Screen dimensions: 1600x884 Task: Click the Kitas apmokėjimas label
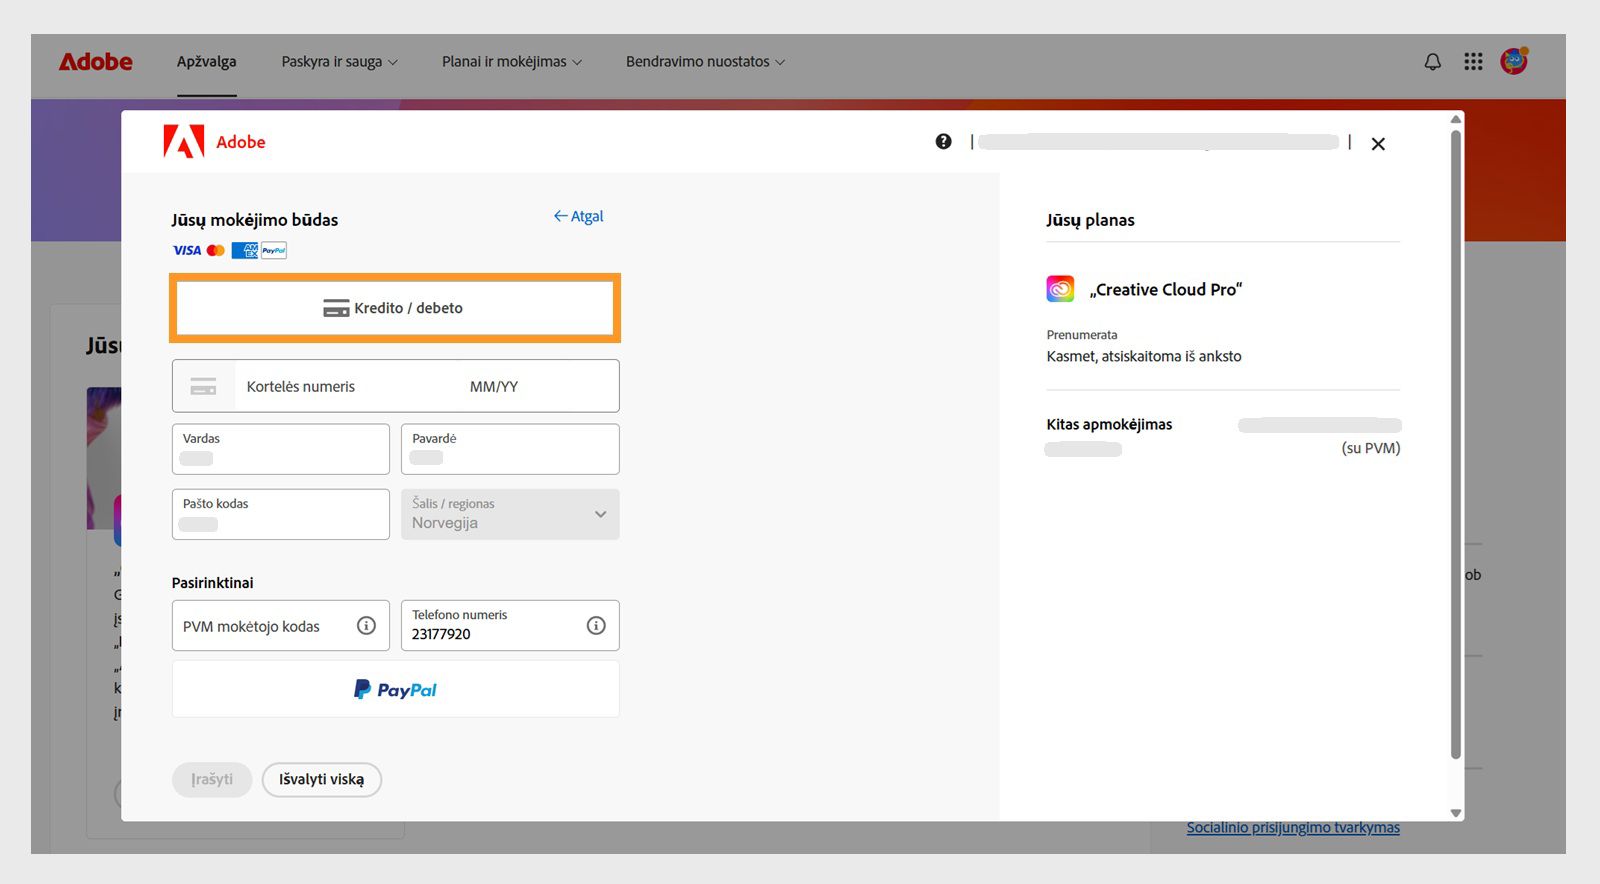click(1109, 424)
